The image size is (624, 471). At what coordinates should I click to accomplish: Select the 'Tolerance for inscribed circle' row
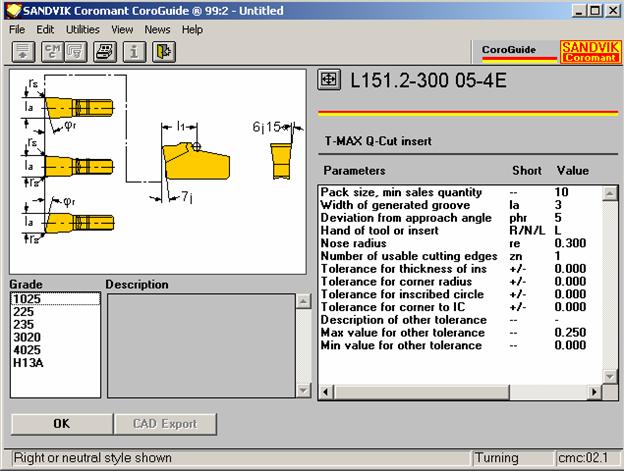460,294
